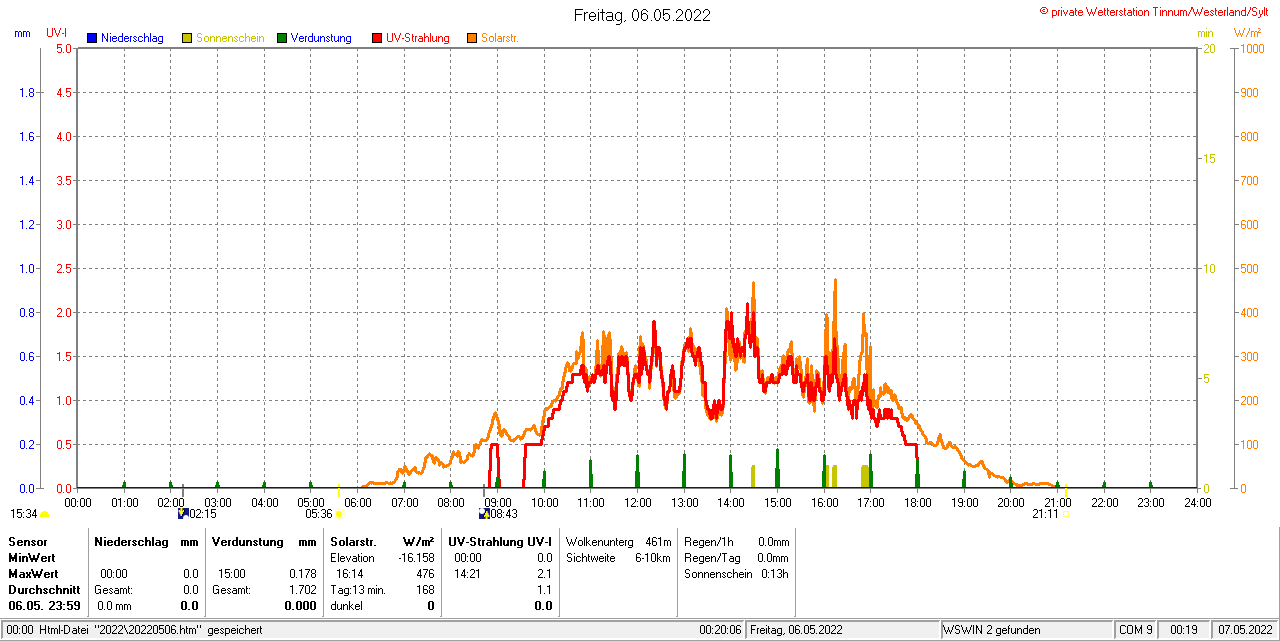
Task: Click the UV maximum time 14:21
Action: coord(467,574)
